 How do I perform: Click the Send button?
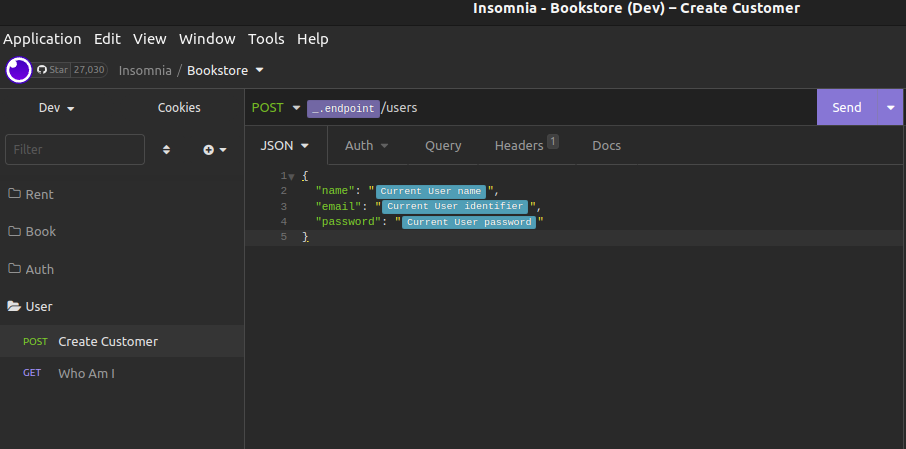pyautogui.click(x=846, y=107)
